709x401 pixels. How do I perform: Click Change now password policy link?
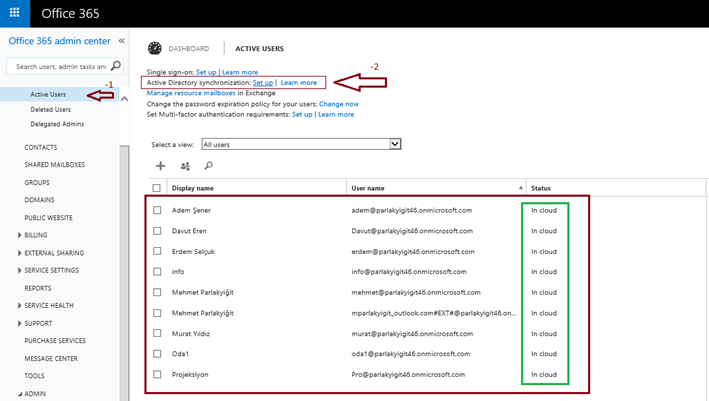pyautogui.click(x=339, y=104)
